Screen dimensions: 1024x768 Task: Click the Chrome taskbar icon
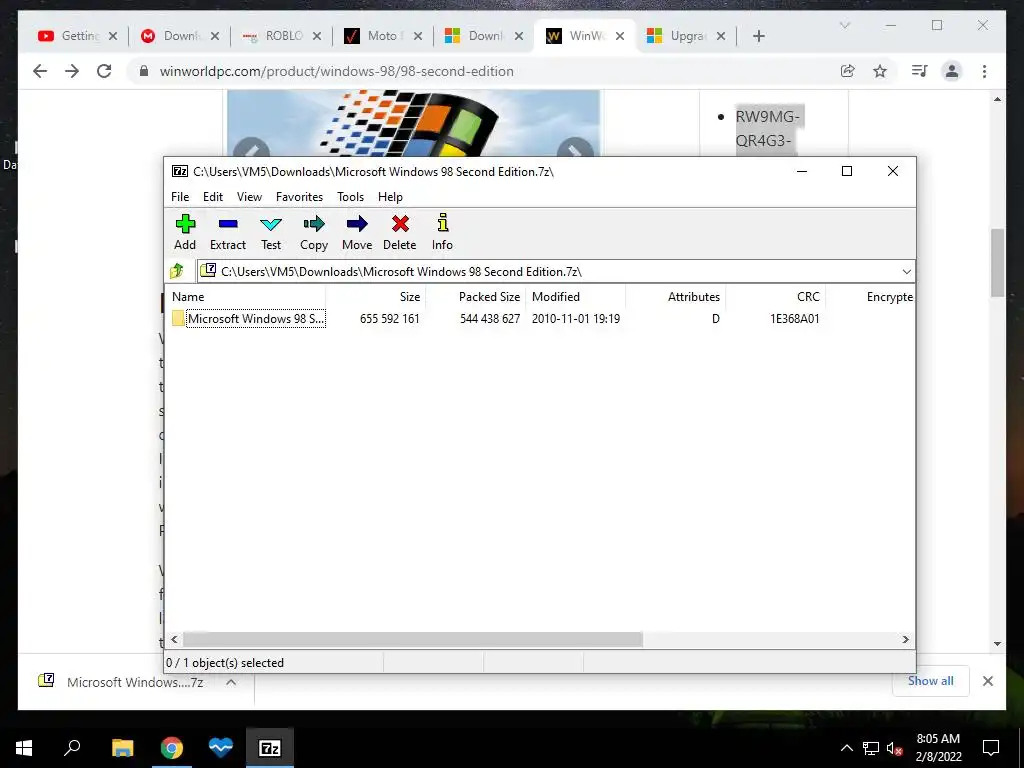pos(172,748)
